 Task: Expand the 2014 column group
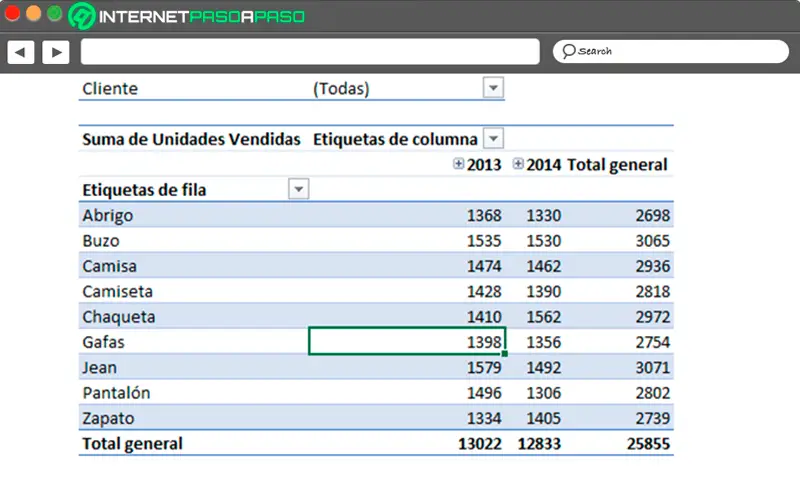point(518,164)
